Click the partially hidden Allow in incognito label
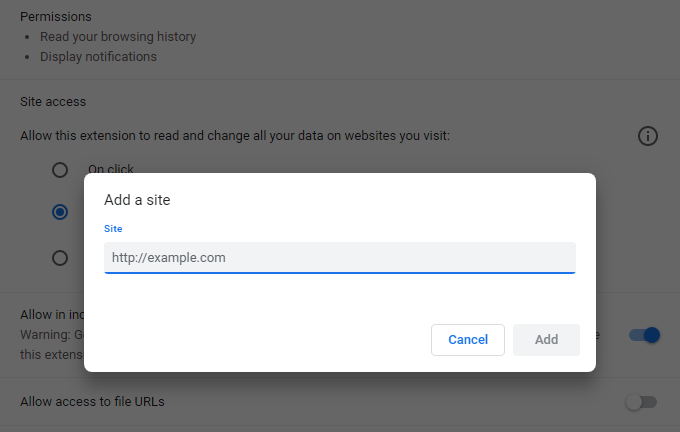This screenshot has width=680, height=432. pyautogui.click(x=52, y=314)
